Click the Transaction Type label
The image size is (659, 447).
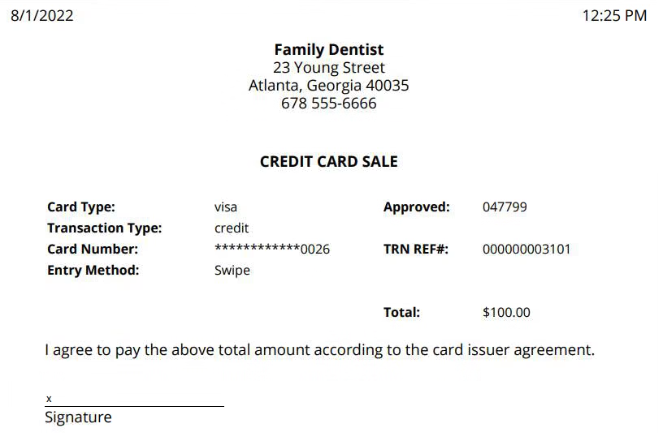pos(105,228)
